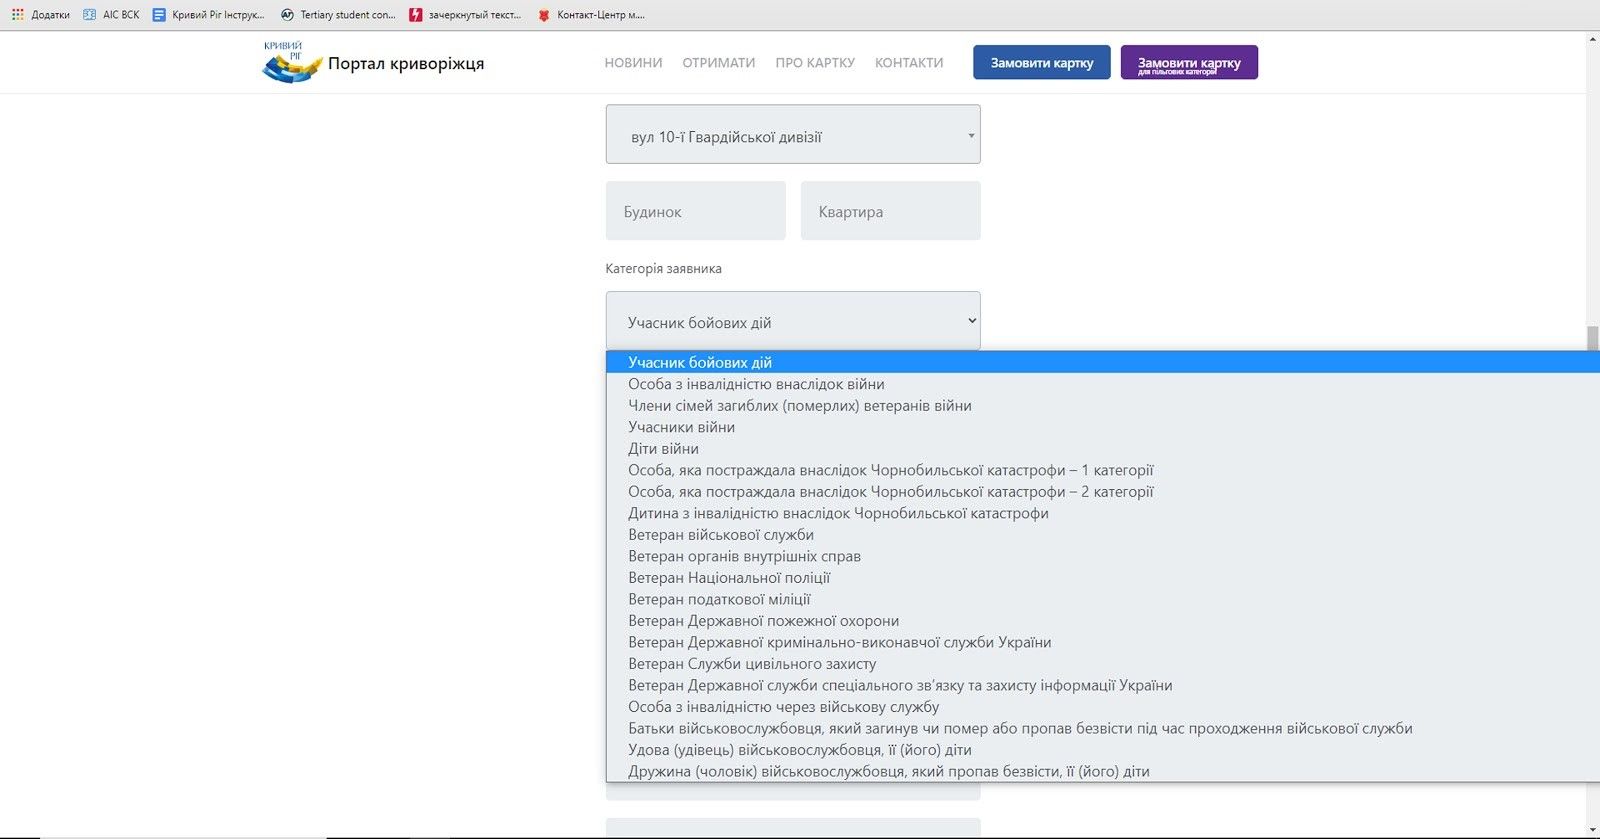The height and width of the screenshot is (839, 1600).
Task: Select Ветеран військової служби option
Action: (1102, 534)
